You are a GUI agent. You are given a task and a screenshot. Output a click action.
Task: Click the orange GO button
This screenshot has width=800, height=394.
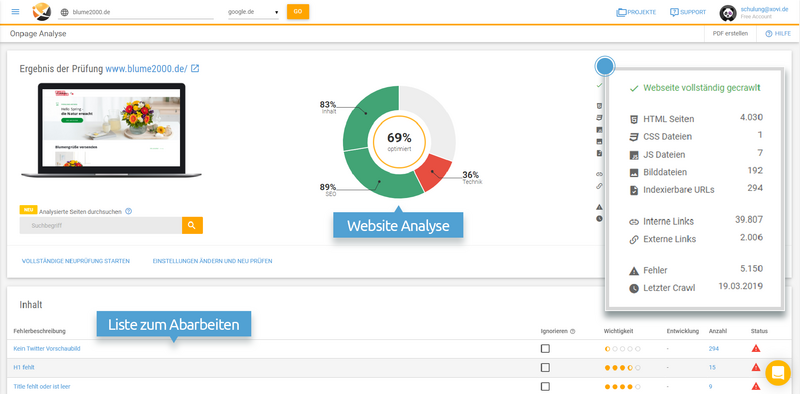298,12
